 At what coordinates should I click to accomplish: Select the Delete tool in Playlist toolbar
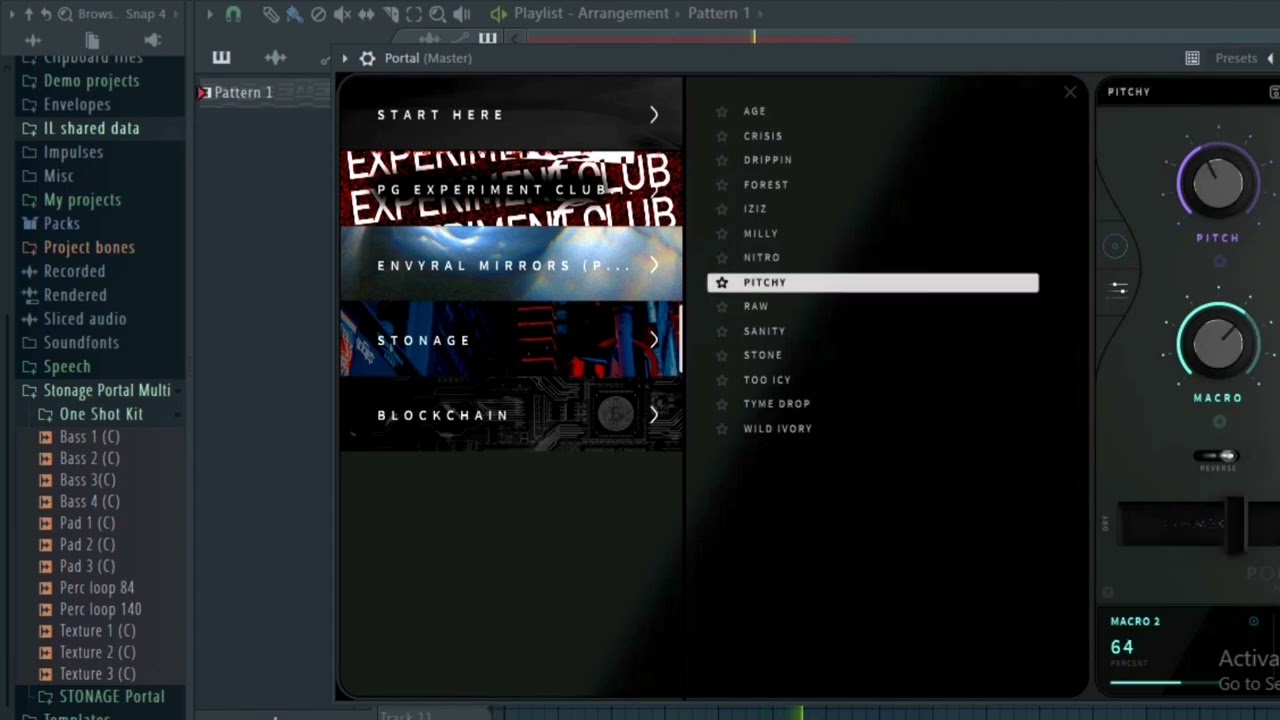[x=318, y=14]
